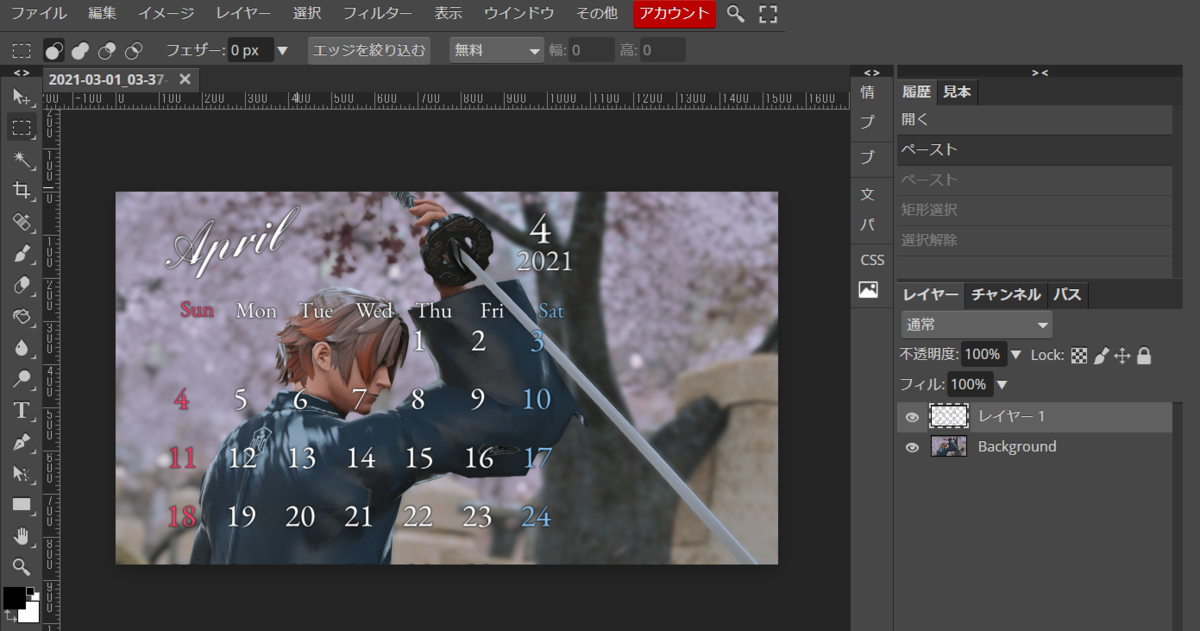The height and width of the screenshot is (631, 1200).
Task: Select the Move tool
Action: tap(22, 96)
